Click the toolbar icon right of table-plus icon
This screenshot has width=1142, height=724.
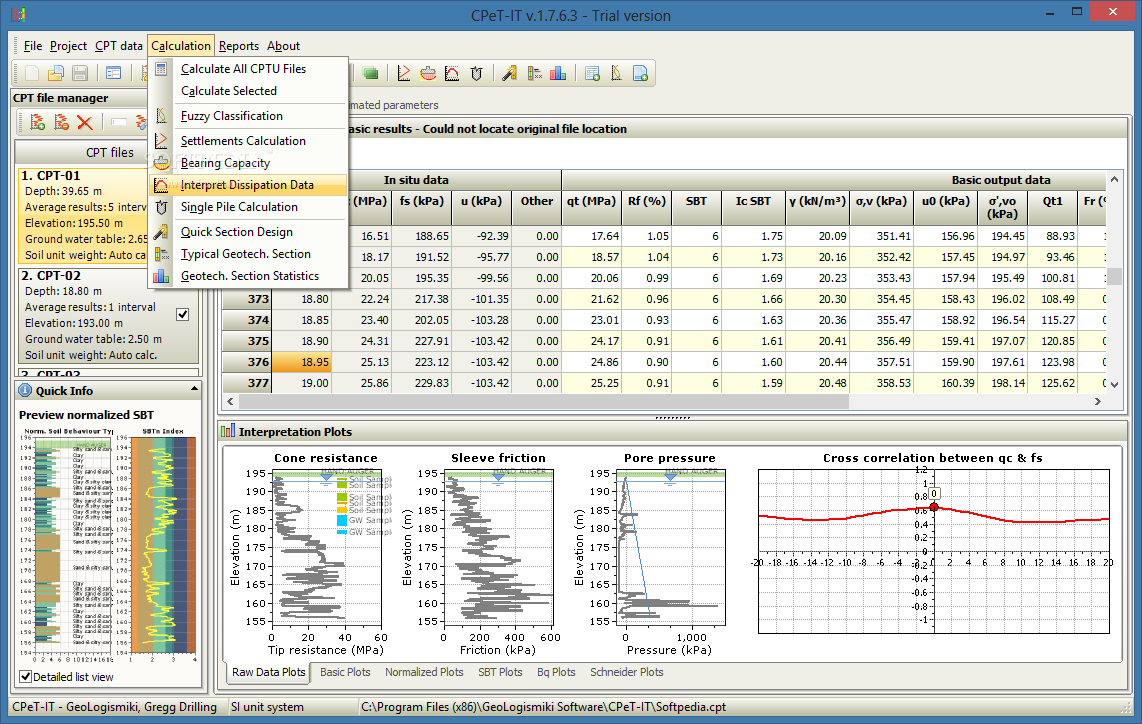[616, 73]
